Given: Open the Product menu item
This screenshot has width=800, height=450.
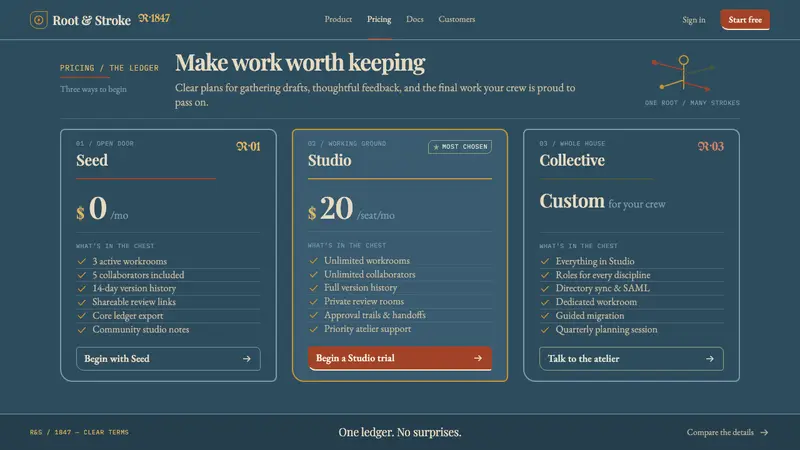Looking at the screenshot, I should click(338, 19).
